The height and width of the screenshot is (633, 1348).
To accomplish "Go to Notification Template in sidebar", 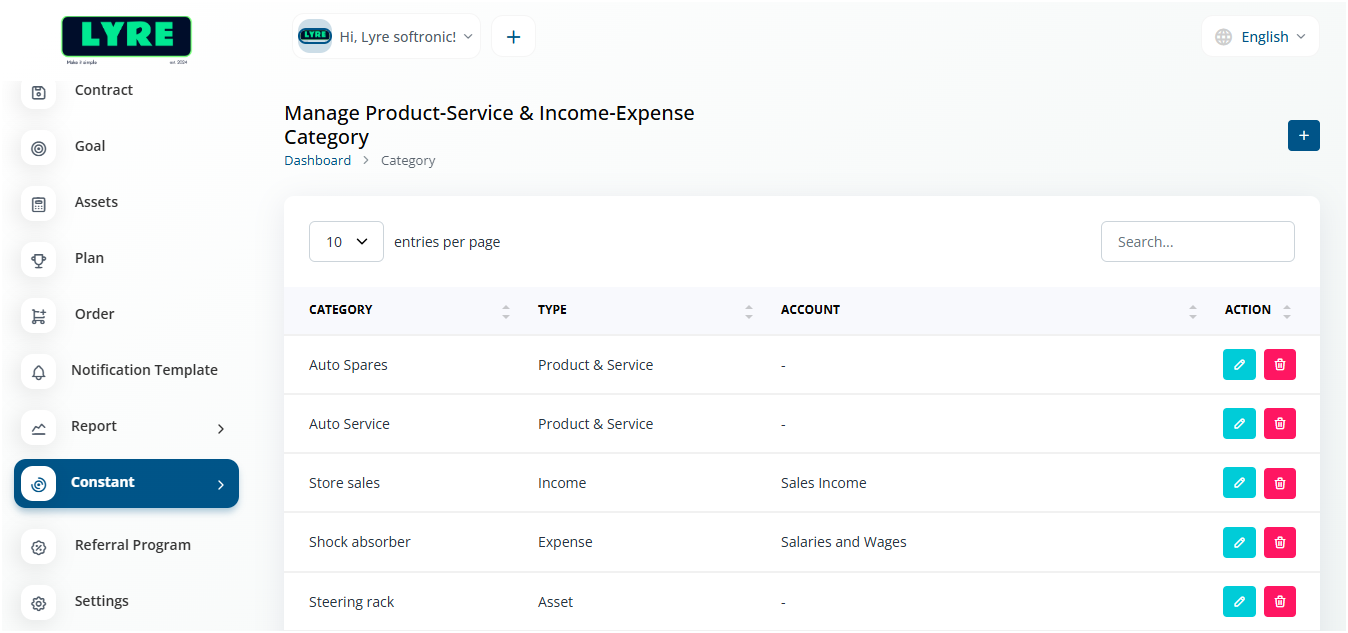I will 144,370.
